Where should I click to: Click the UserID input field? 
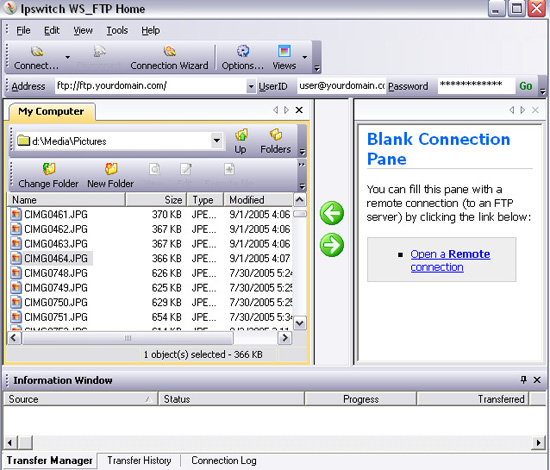pos(342,86)
